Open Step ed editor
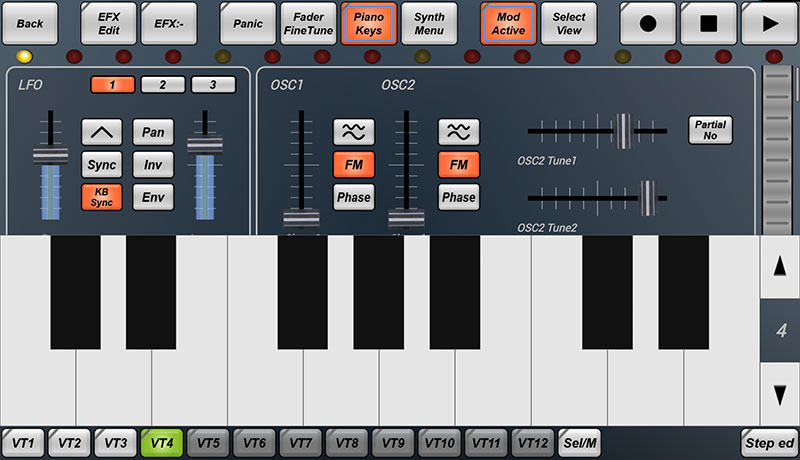The width and height of the screenshot is (800, 460). tap(769, 443)
